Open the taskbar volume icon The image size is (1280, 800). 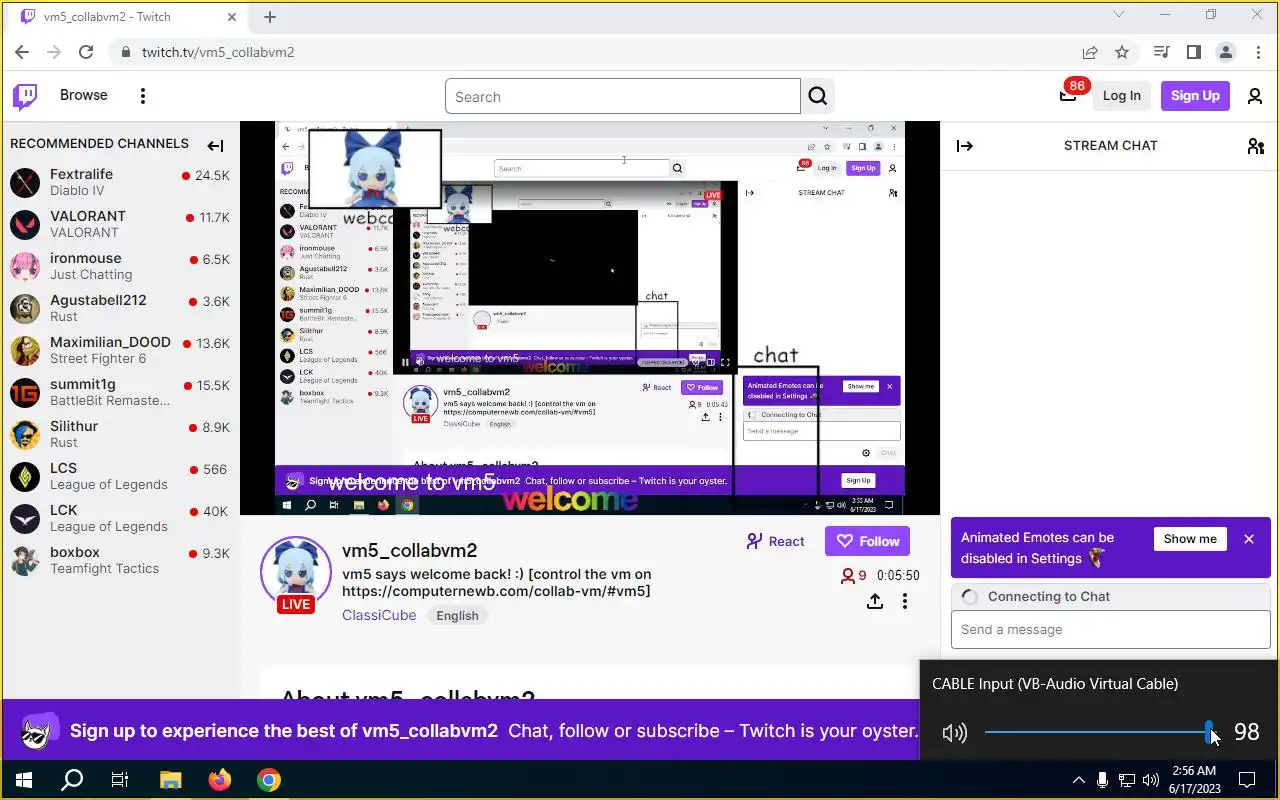pyautogui.click(x=1151, y=780)
